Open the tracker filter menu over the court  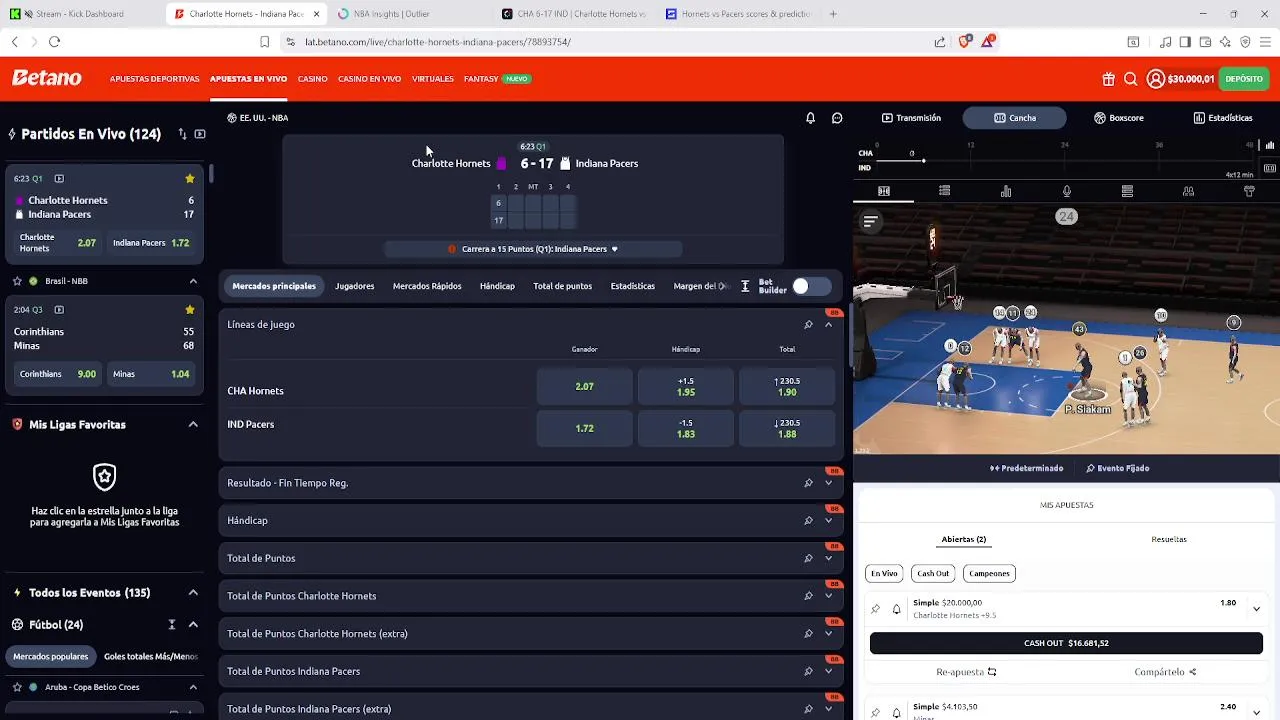(x=870, y=221)
